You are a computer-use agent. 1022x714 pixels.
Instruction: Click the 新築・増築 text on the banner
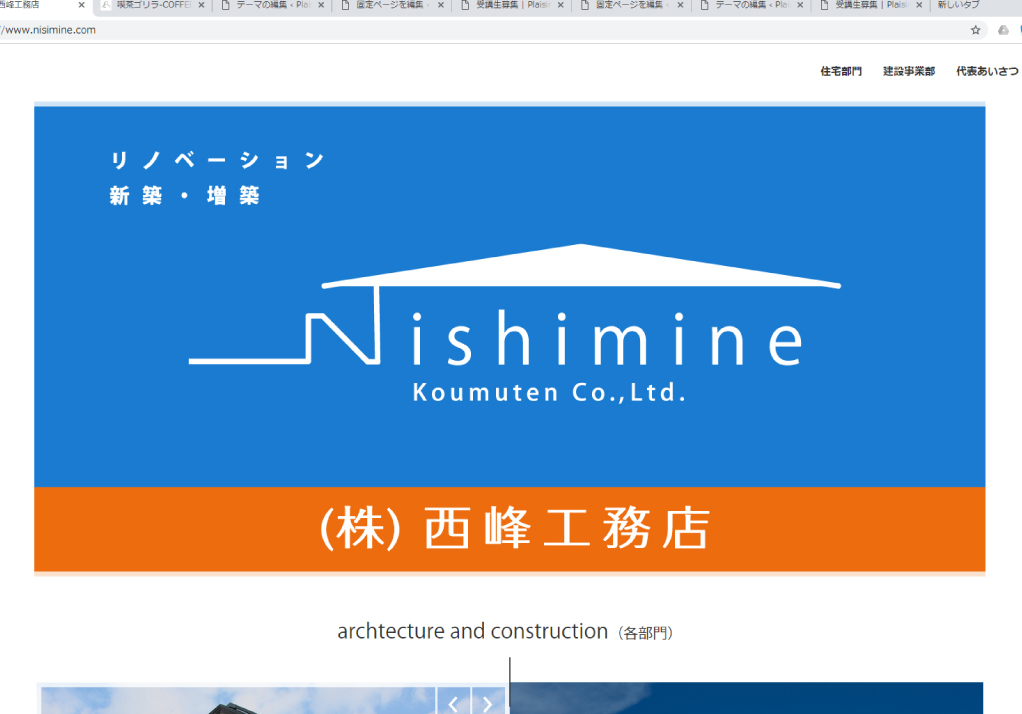tap(184, 195)
